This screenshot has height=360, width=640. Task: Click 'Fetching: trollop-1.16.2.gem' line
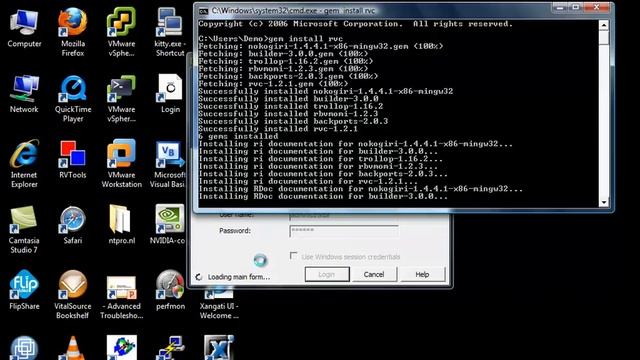click(x=286, y=61)
